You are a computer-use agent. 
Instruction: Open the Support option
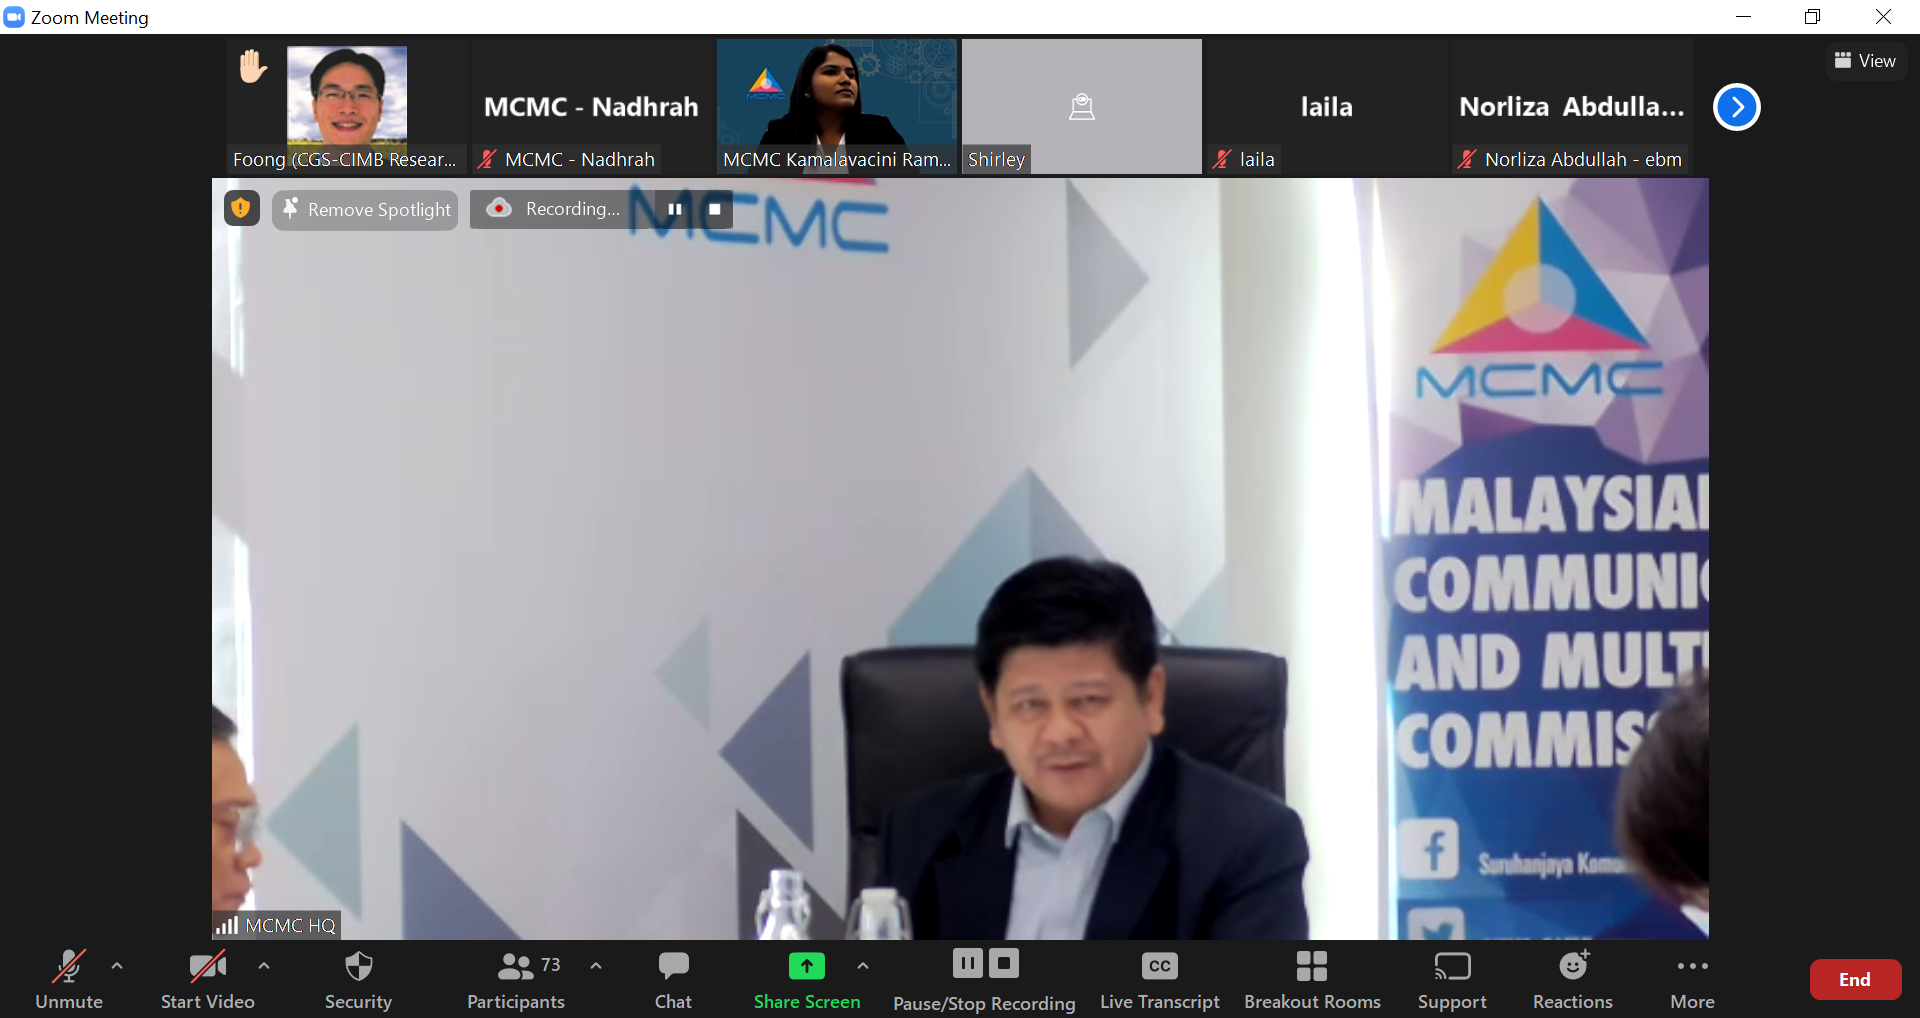[1451, 979]
